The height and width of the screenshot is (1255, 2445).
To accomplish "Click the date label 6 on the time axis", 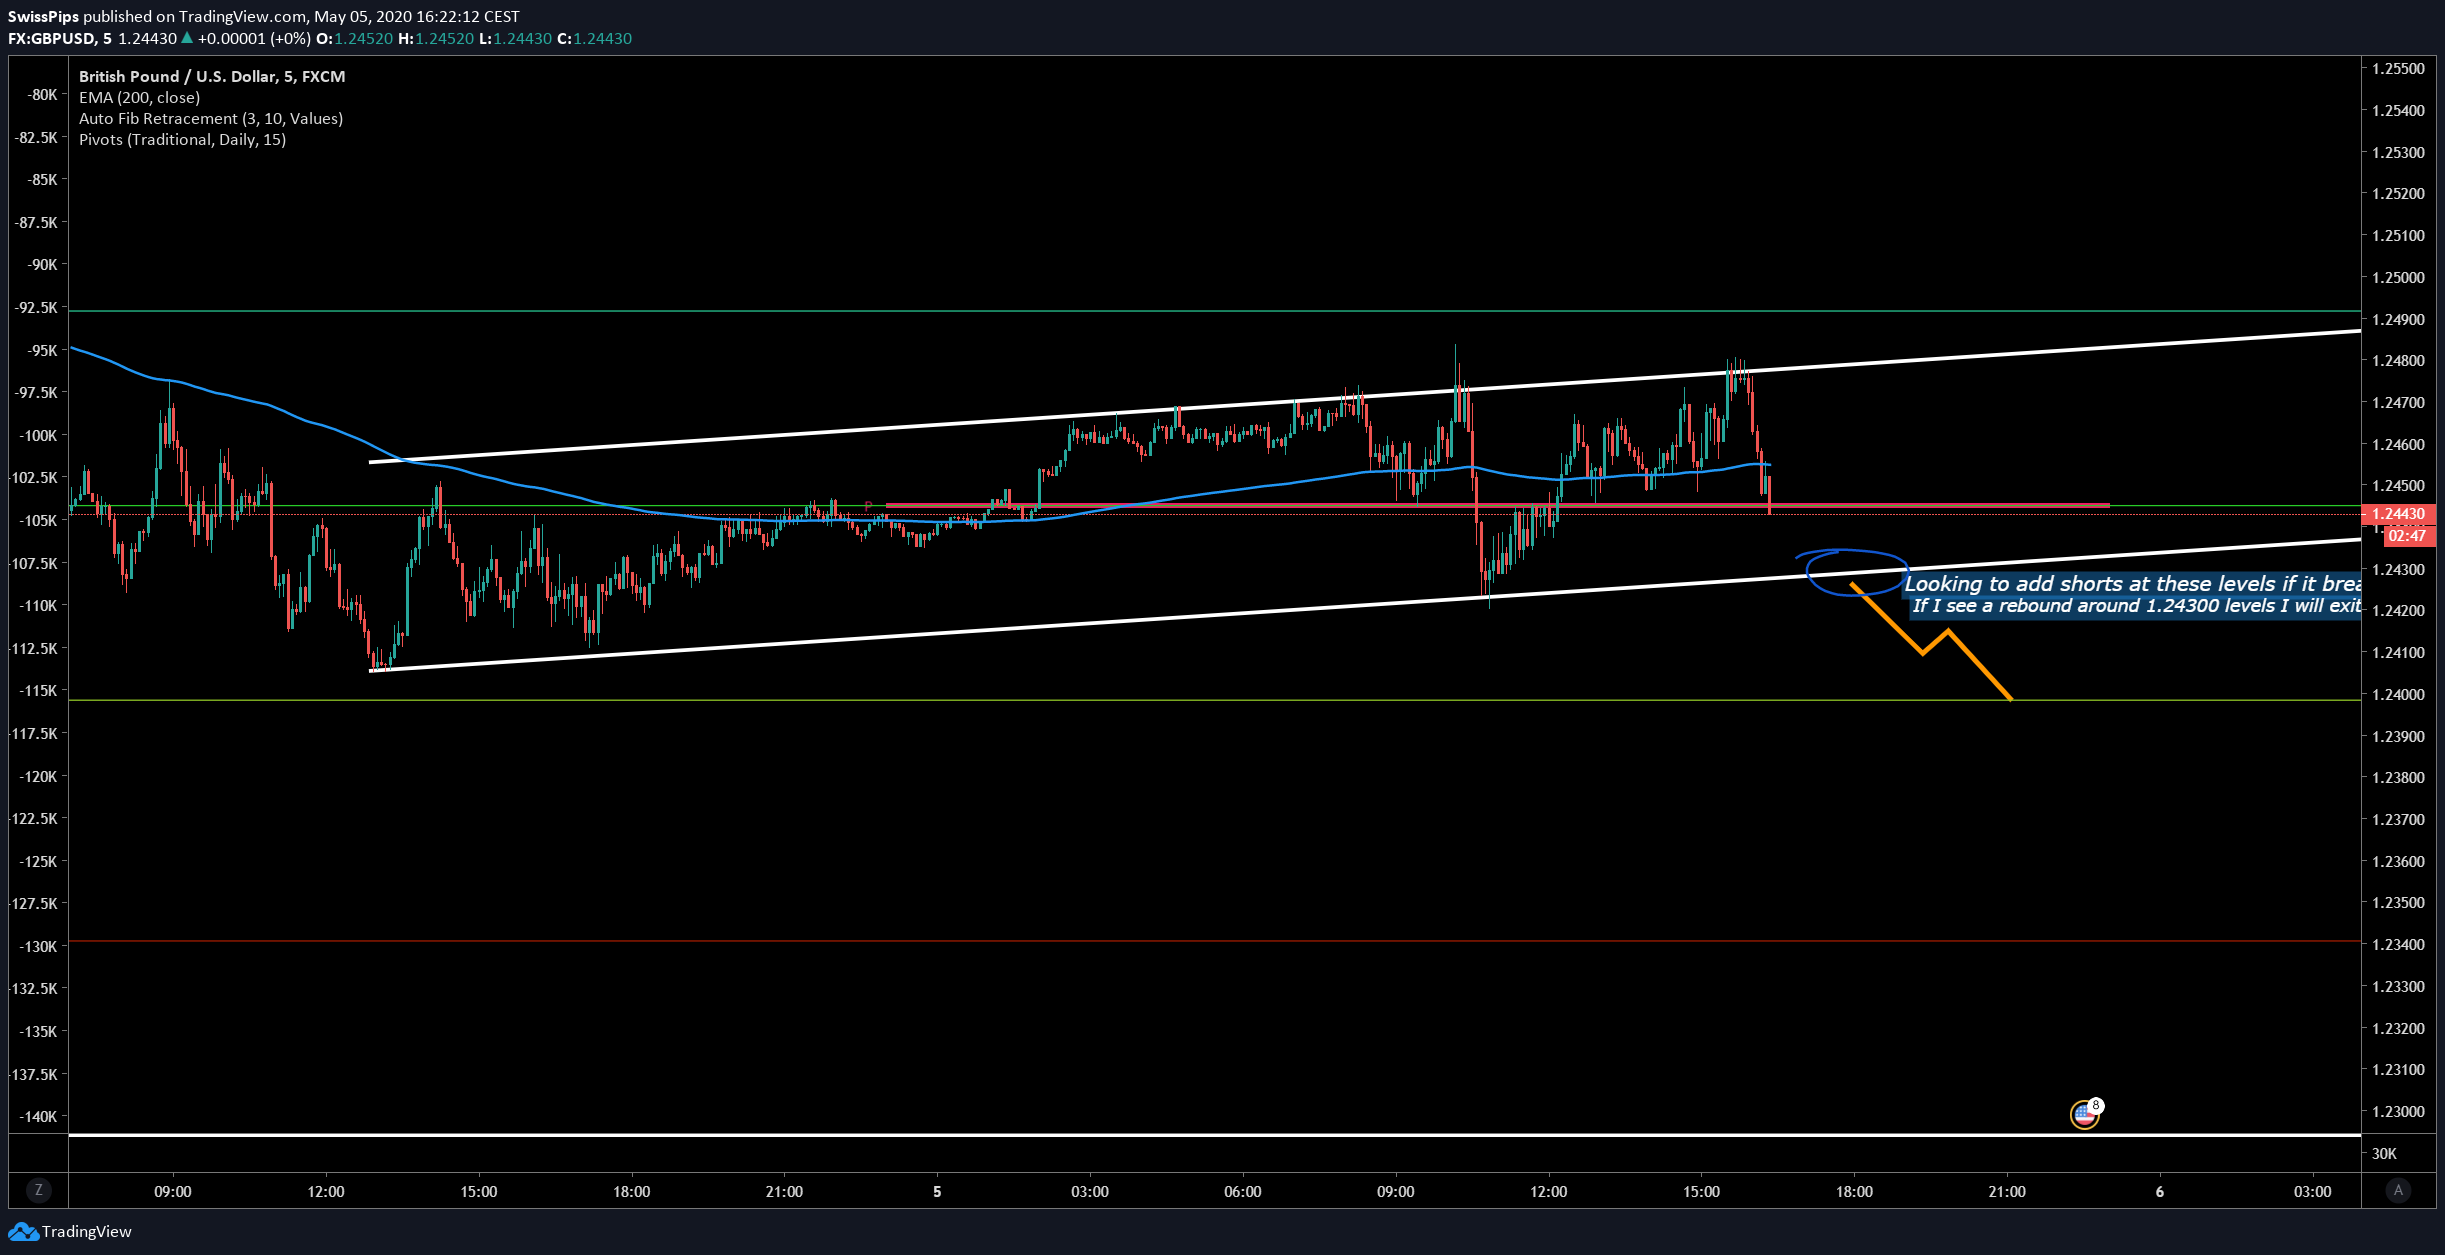I will tap(2159, 1191).
